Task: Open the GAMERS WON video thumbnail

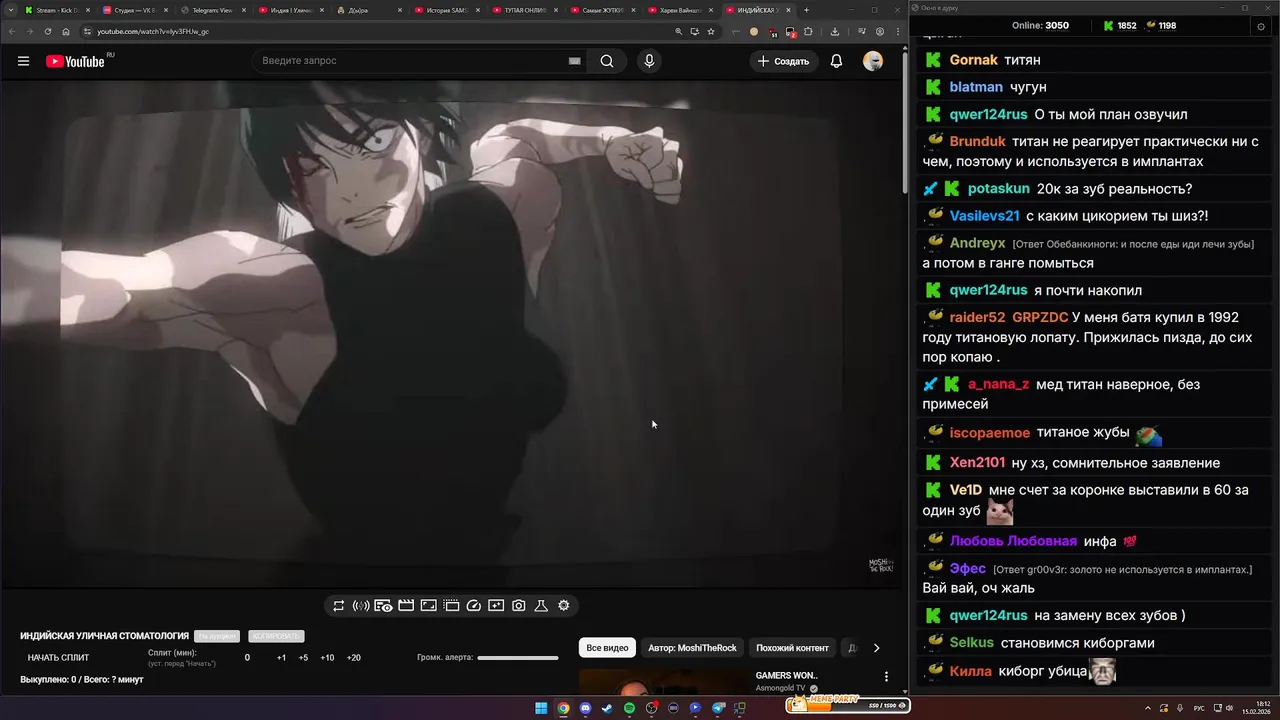Action: click(x=663, y=681)
